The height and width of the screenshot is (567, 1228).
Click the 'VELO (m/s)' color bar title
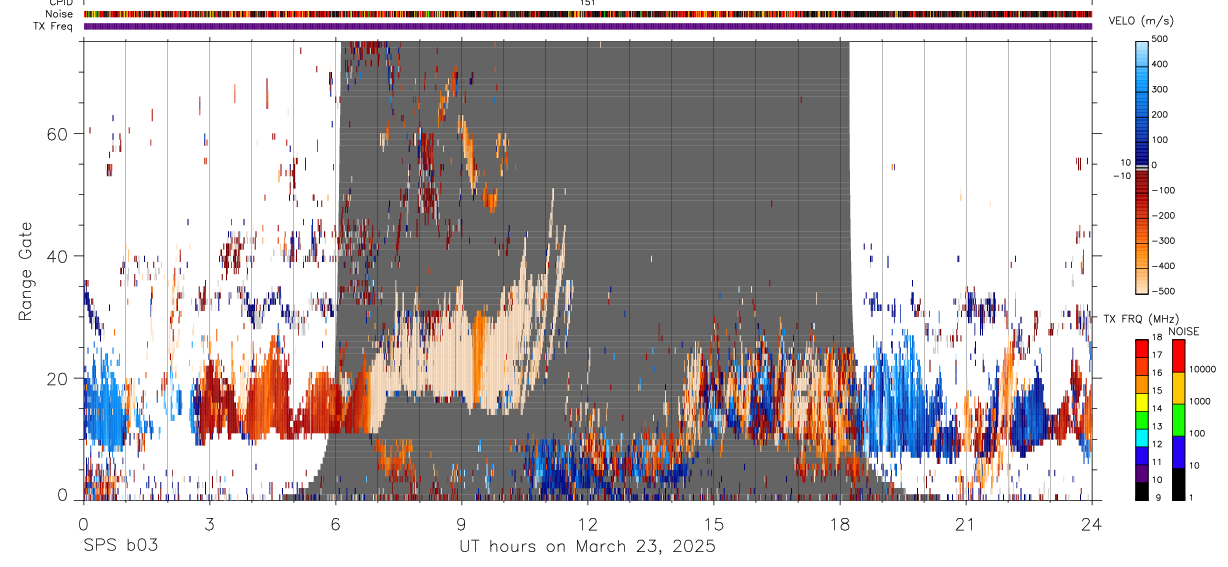tap(1143, 21)
